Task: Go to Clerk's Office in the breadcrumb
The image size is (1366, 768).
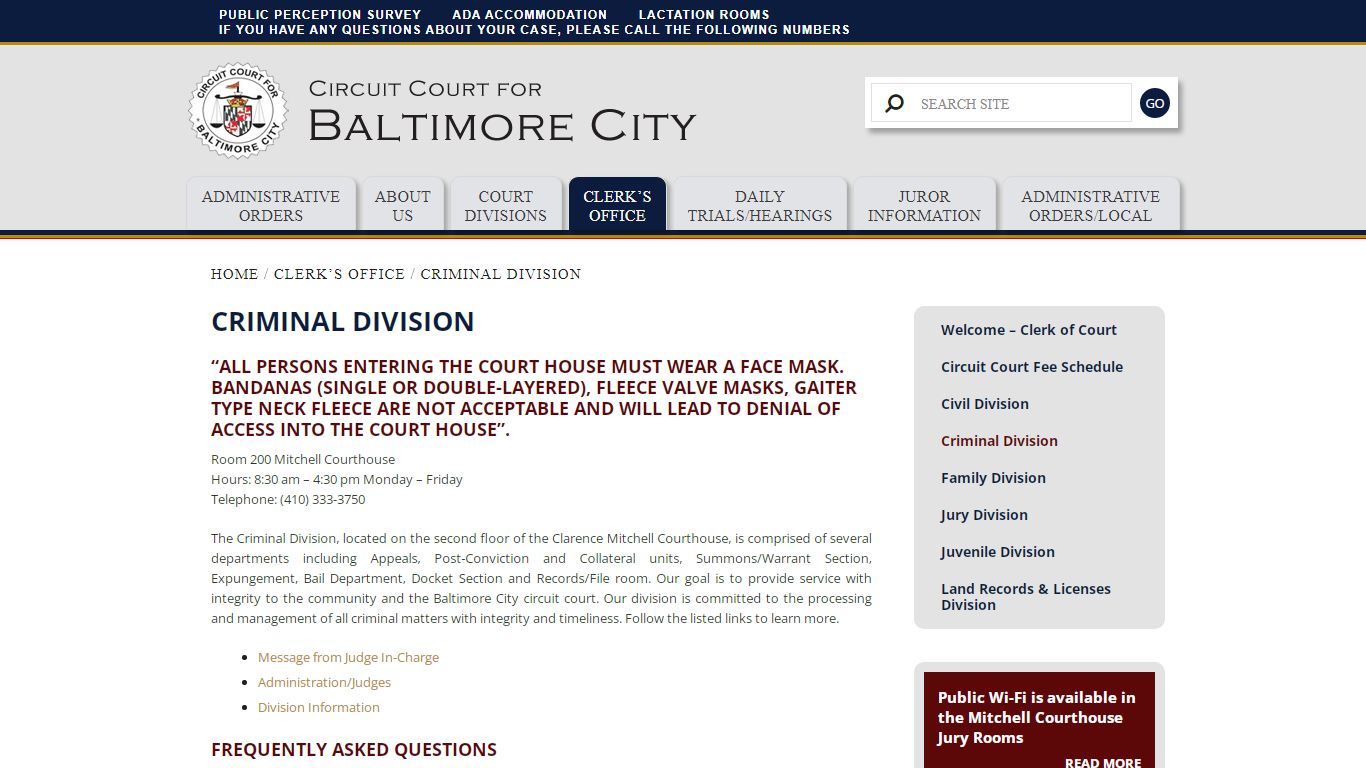Action: pos(339,274)
